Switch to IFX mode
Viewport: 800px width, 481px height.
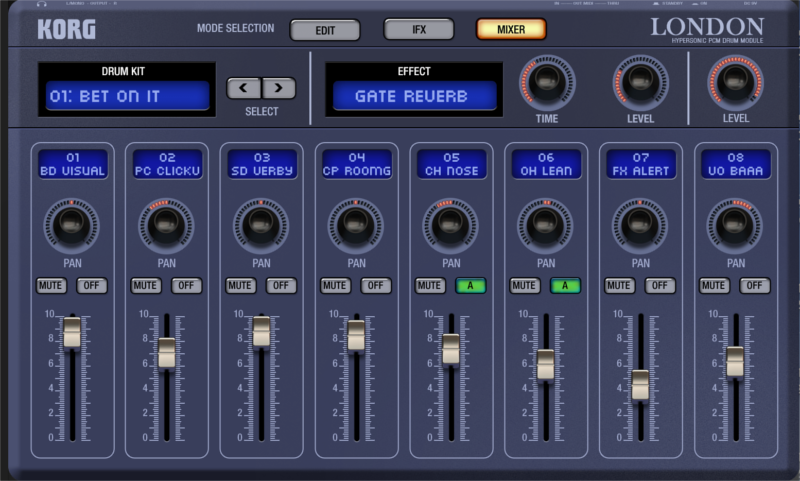[419, 30]
